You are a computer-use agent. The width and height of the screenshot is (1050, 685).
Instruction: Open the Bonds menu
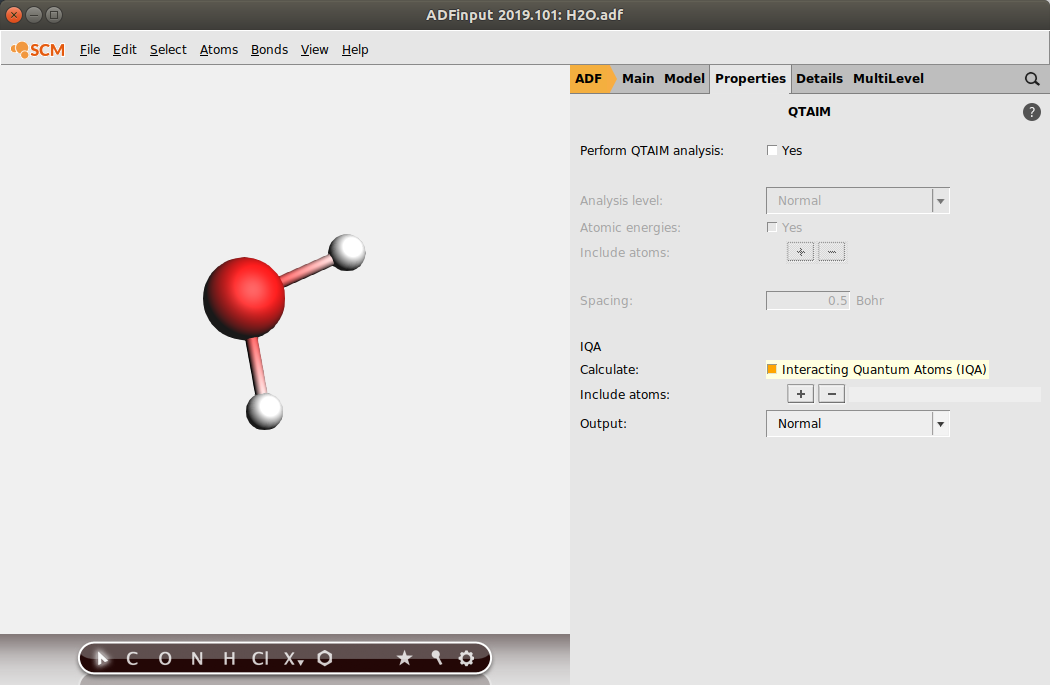[x=269, y=50]
